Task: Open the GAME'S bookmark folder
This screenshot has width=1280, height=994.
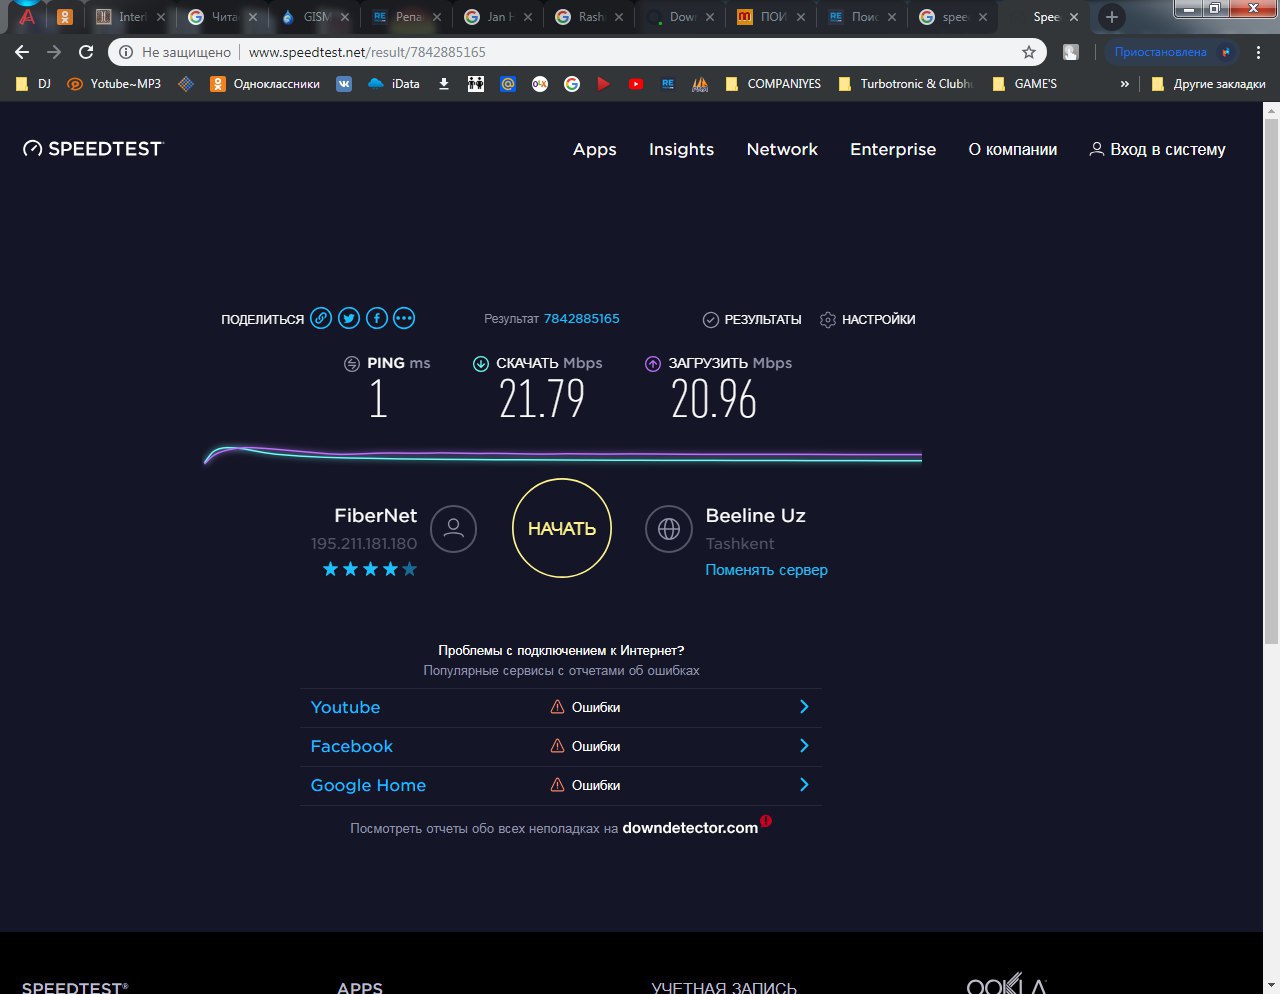Action: coord(1025,84)
